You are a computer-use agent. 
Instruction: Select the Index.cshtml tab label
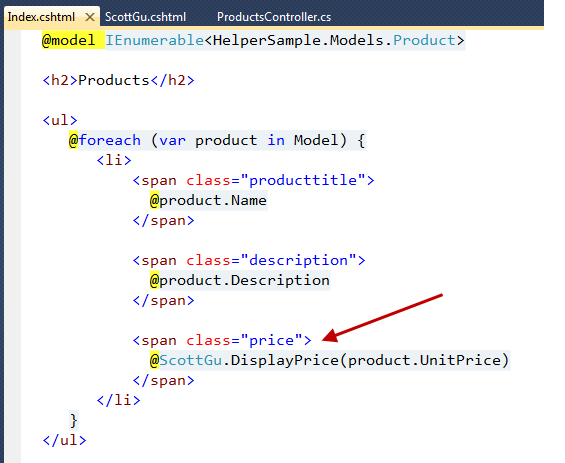click(41, 17)
